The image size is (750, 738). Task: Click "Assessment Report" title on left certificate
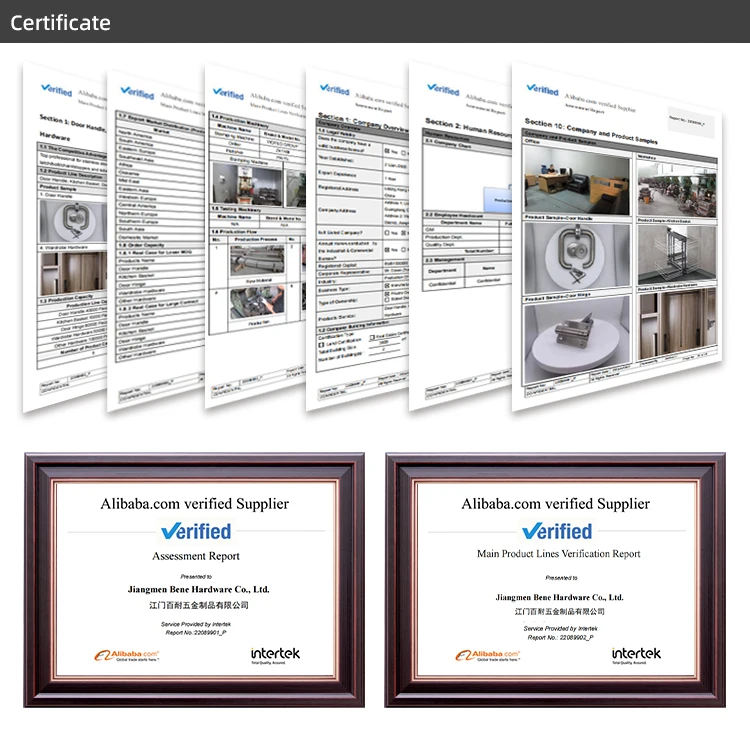(196, 556)
